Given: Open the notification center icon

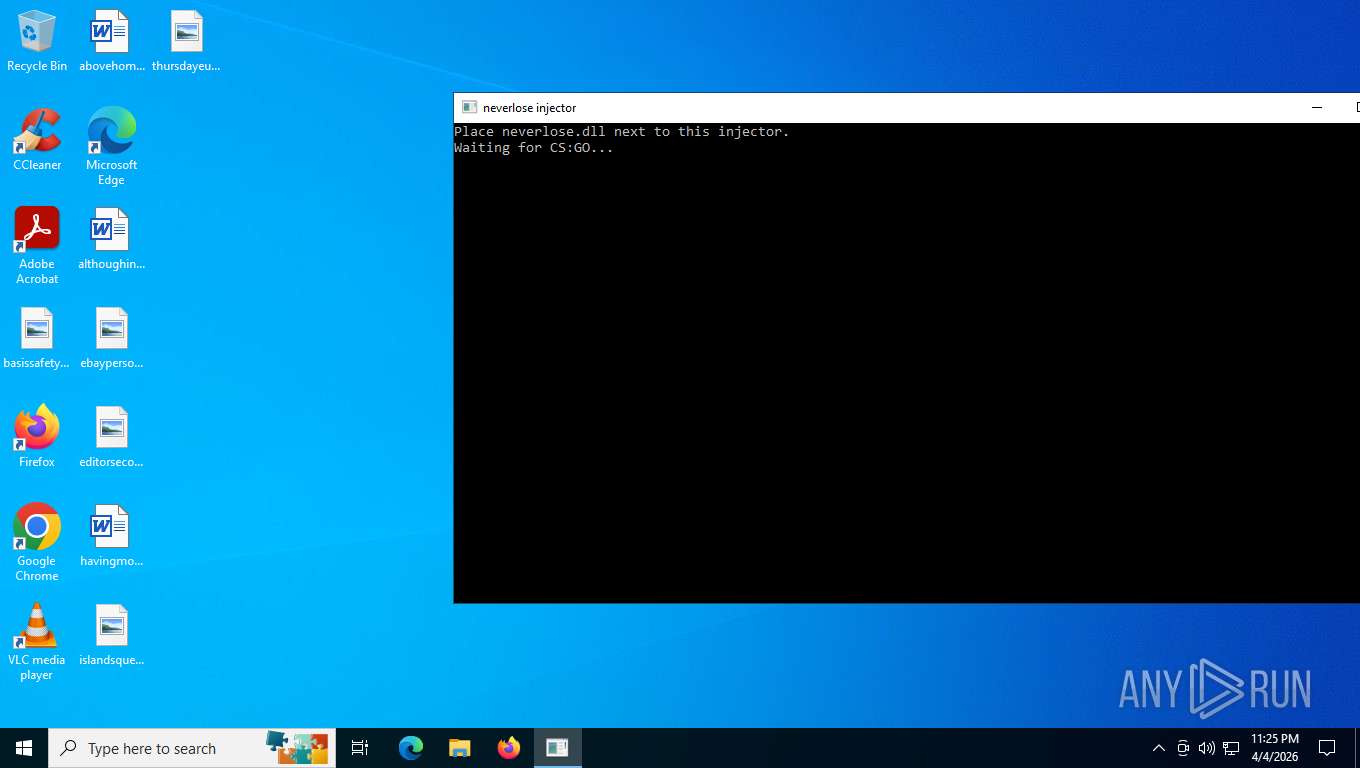Looking at the screenshot, I should [1327, 748].
